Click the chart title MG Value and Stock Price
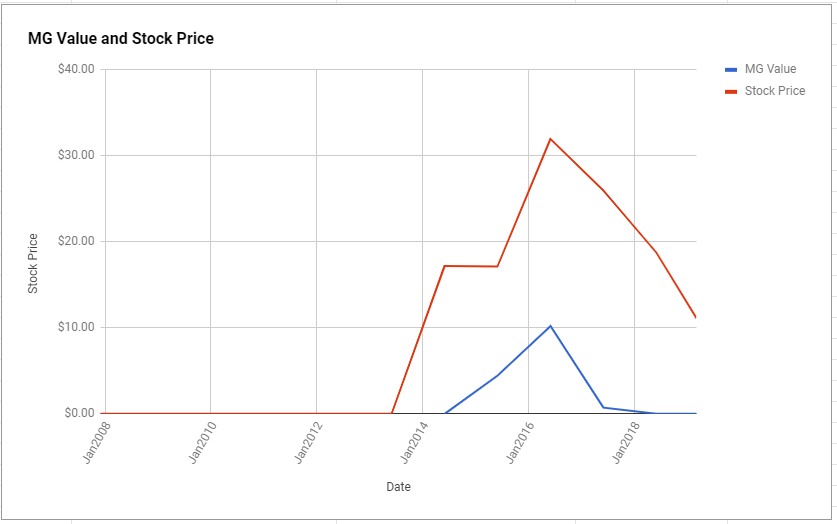 click(x=121, y=38)
